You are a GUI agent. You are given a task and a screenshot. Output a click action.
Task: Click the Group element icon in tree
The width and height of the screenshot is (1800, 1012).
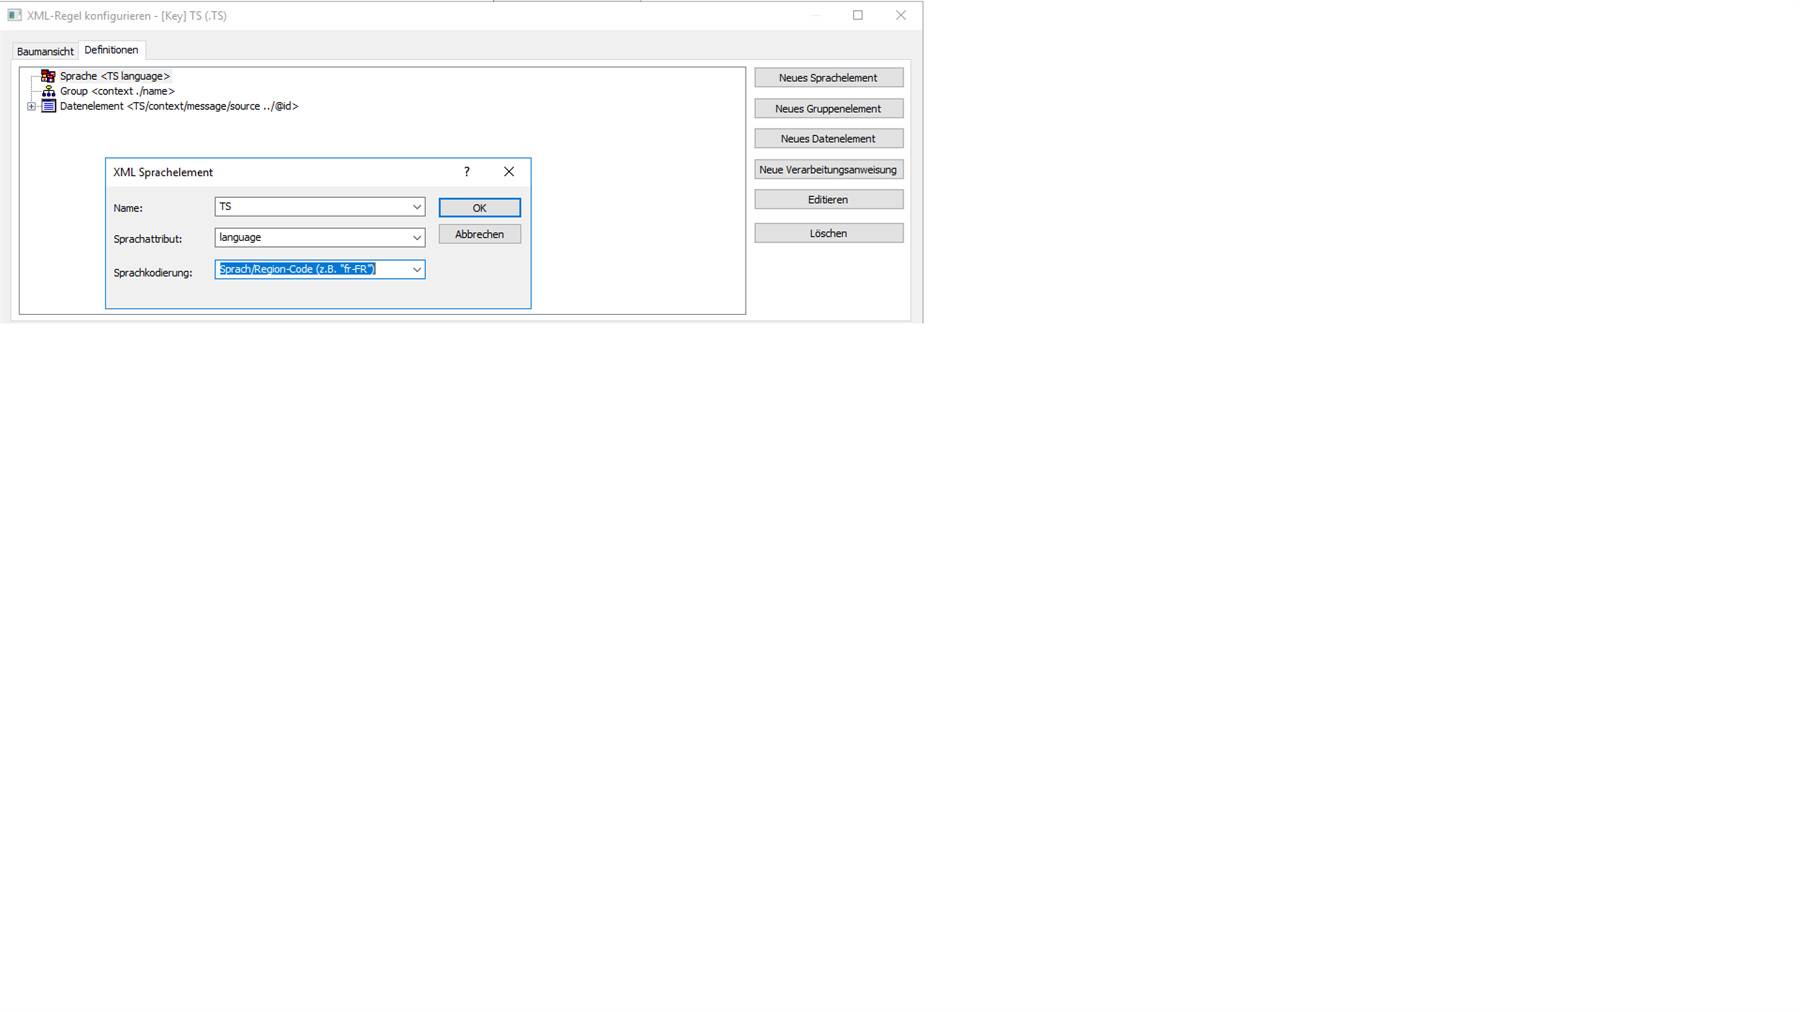pos(48,91)
